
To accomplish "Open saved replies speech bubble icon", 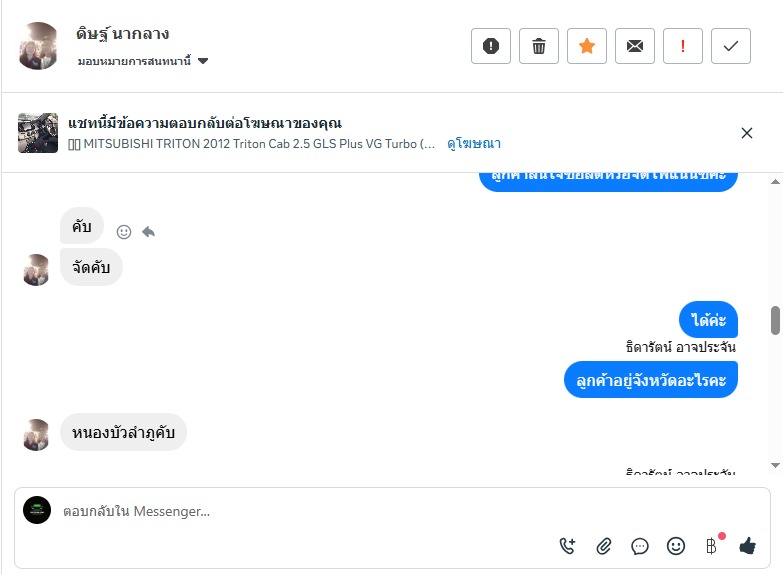I will point(640,546).
